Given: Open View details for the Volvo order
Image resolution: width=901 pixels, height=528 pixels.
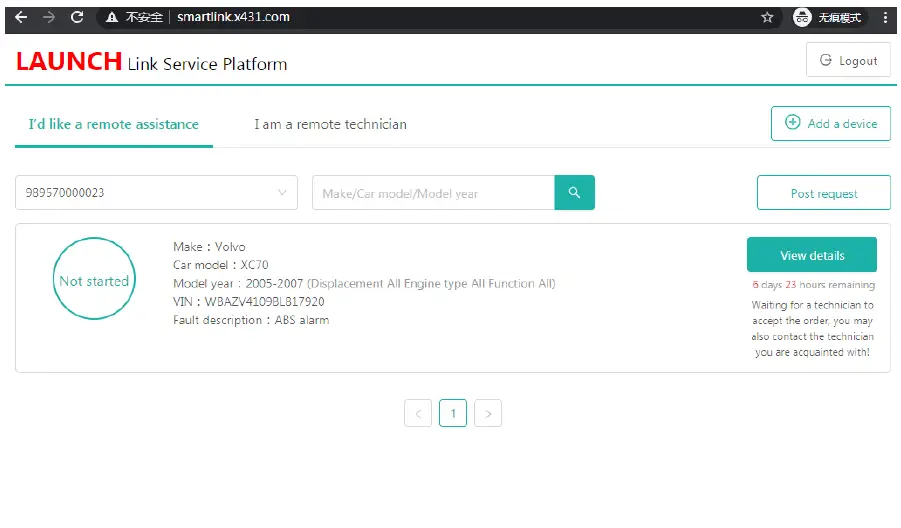Looking at the screenshot, I should pos(812,255).
